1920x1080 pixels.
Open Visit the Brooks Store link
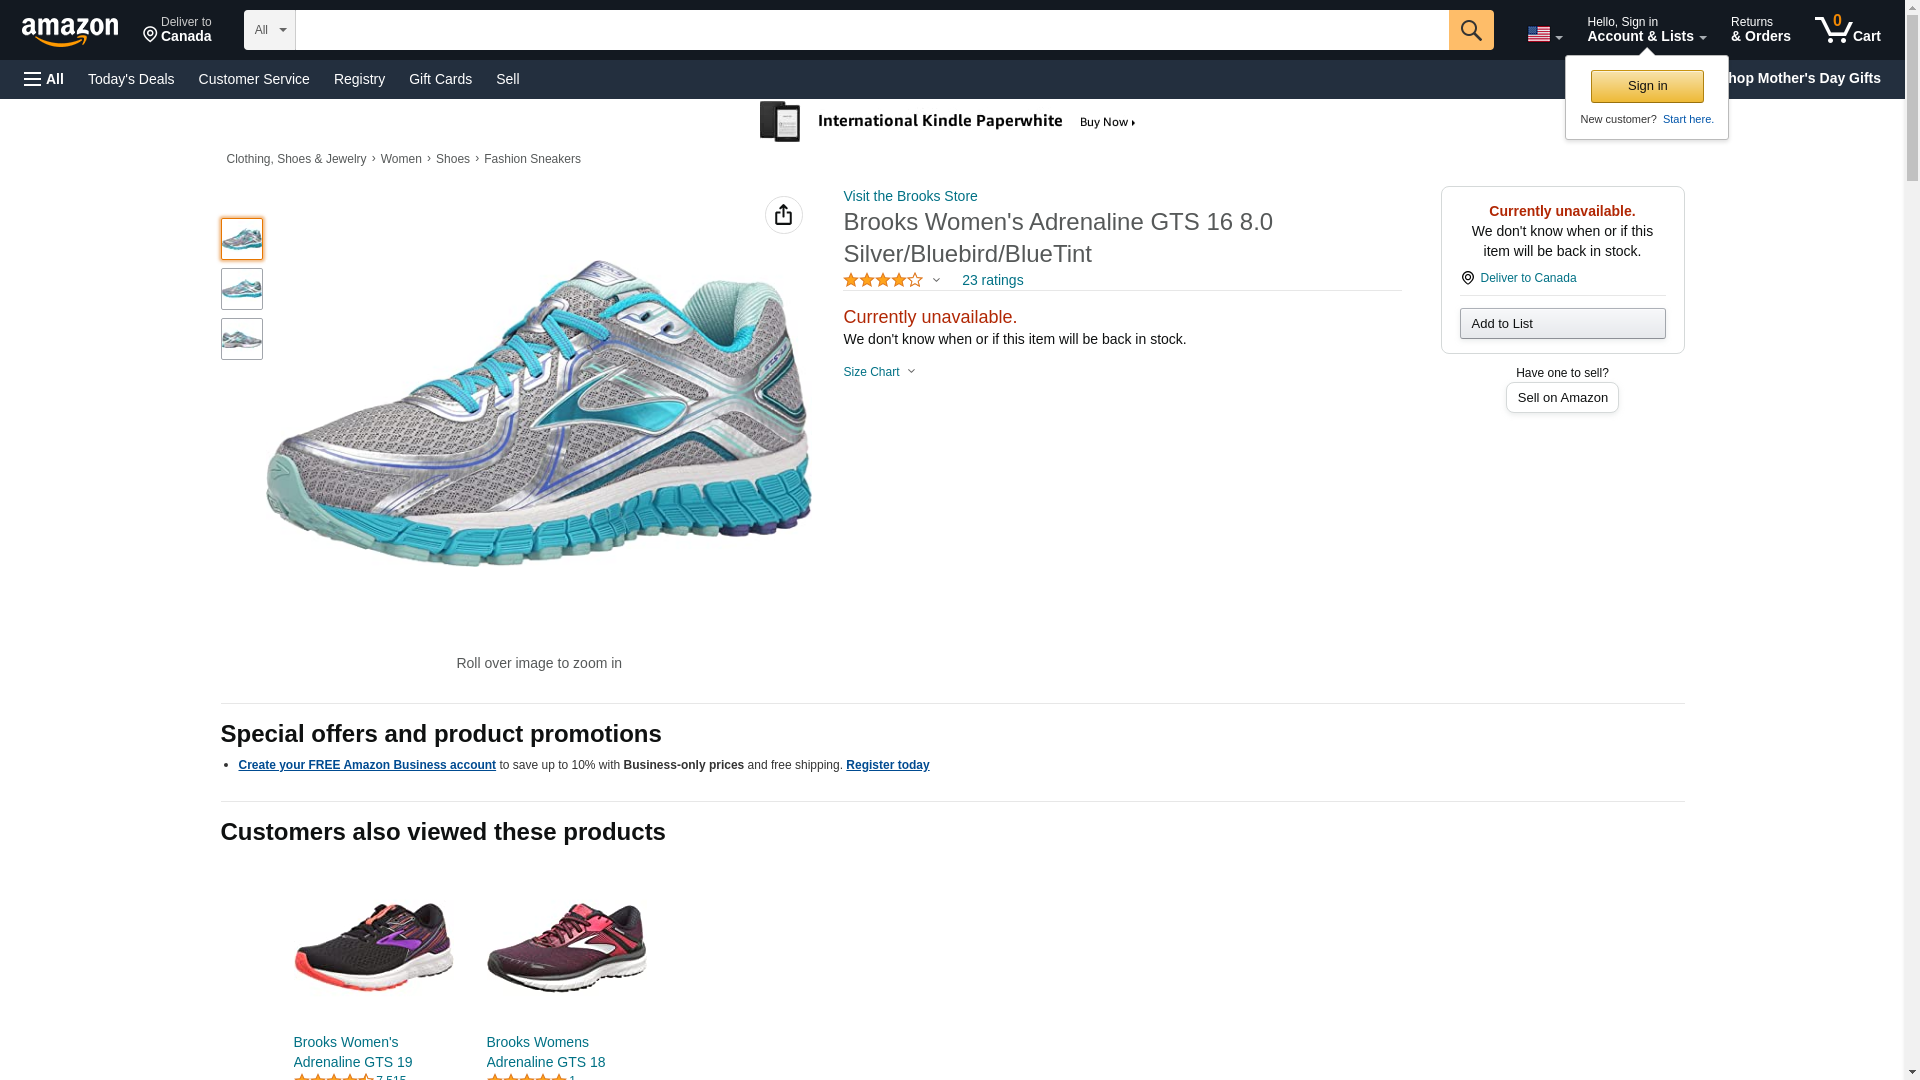coord(910,196)
